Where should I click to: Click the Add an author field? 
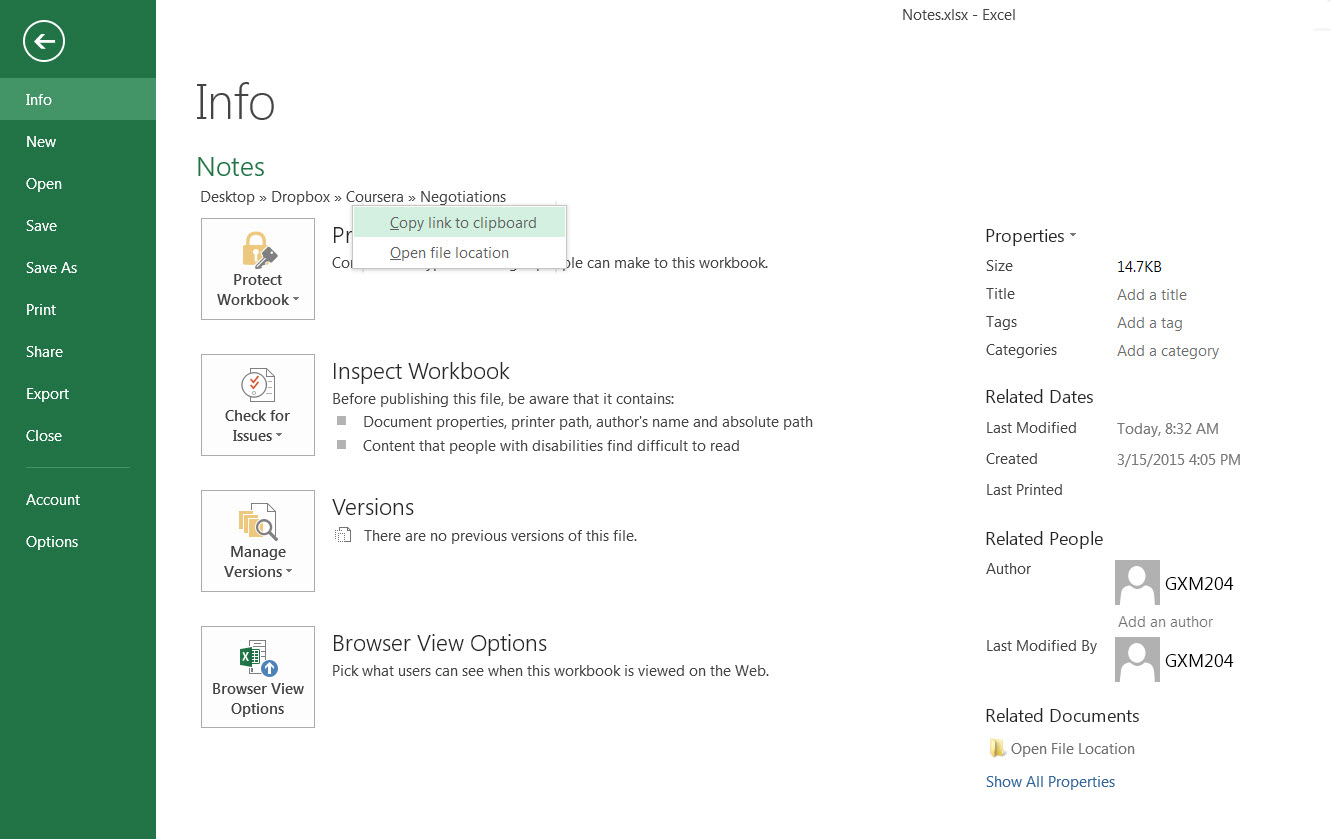click(x=1165, y=622)
